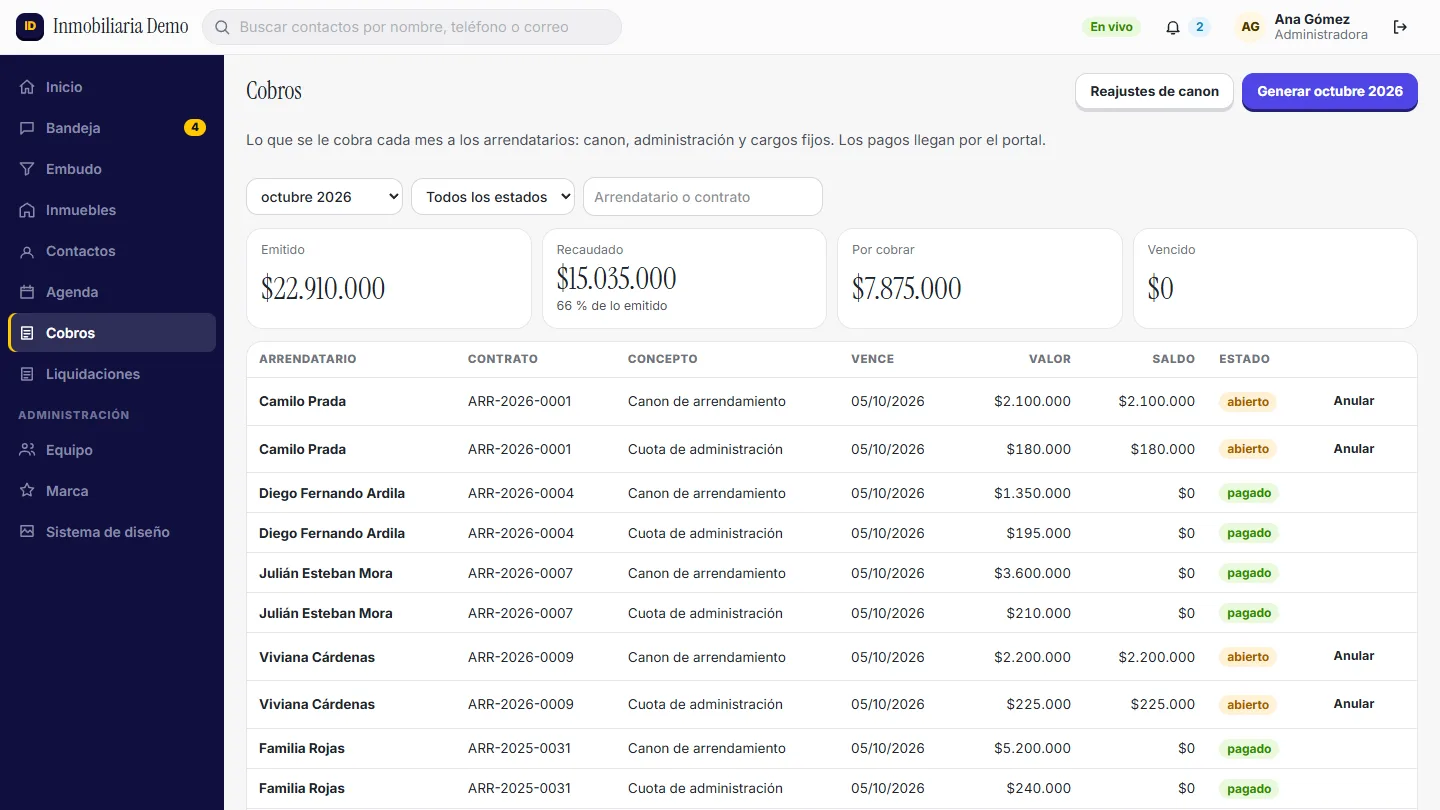1440x810 pixels.
Task: Click the Contactos person icon in sidebar
Action: (27, 251)
